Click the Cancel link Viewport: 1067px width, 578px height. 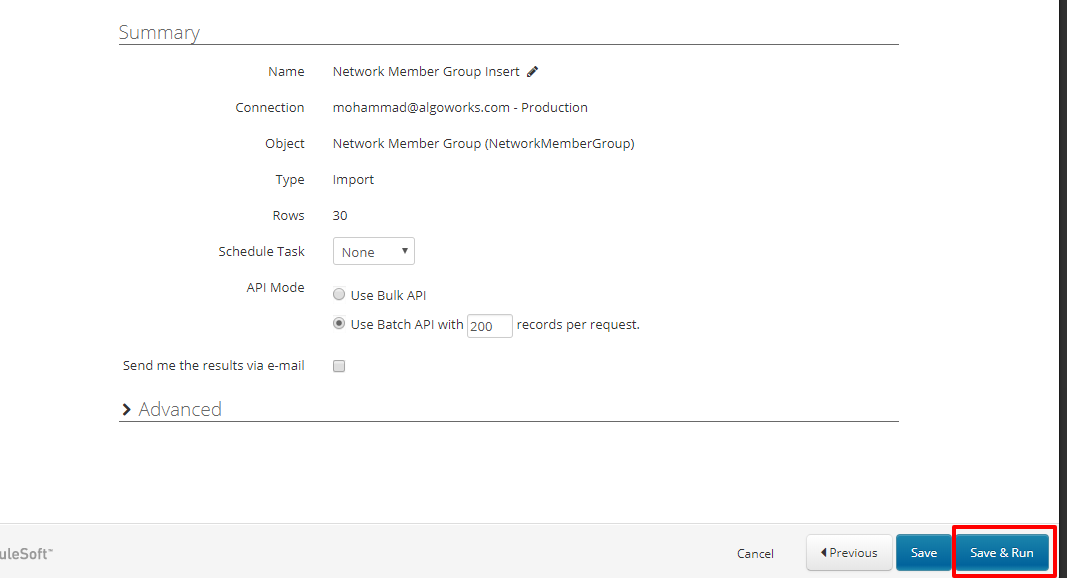(755, 553)
